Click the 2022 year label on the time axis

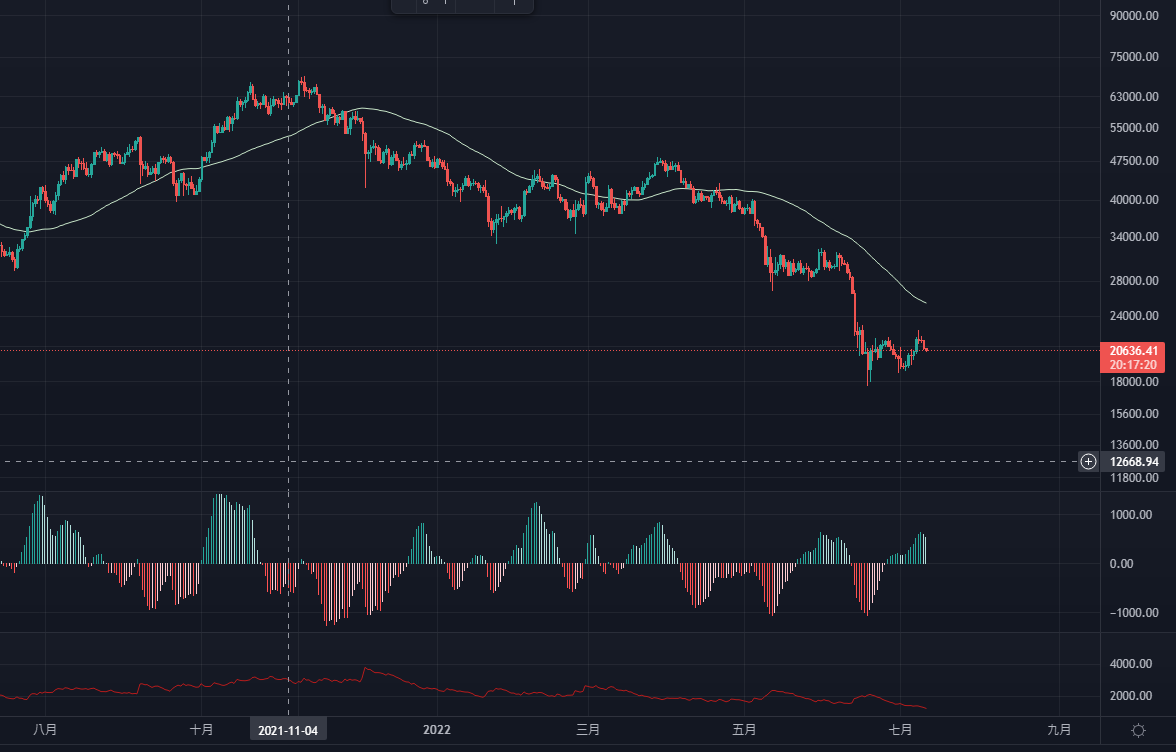(439, 730)
